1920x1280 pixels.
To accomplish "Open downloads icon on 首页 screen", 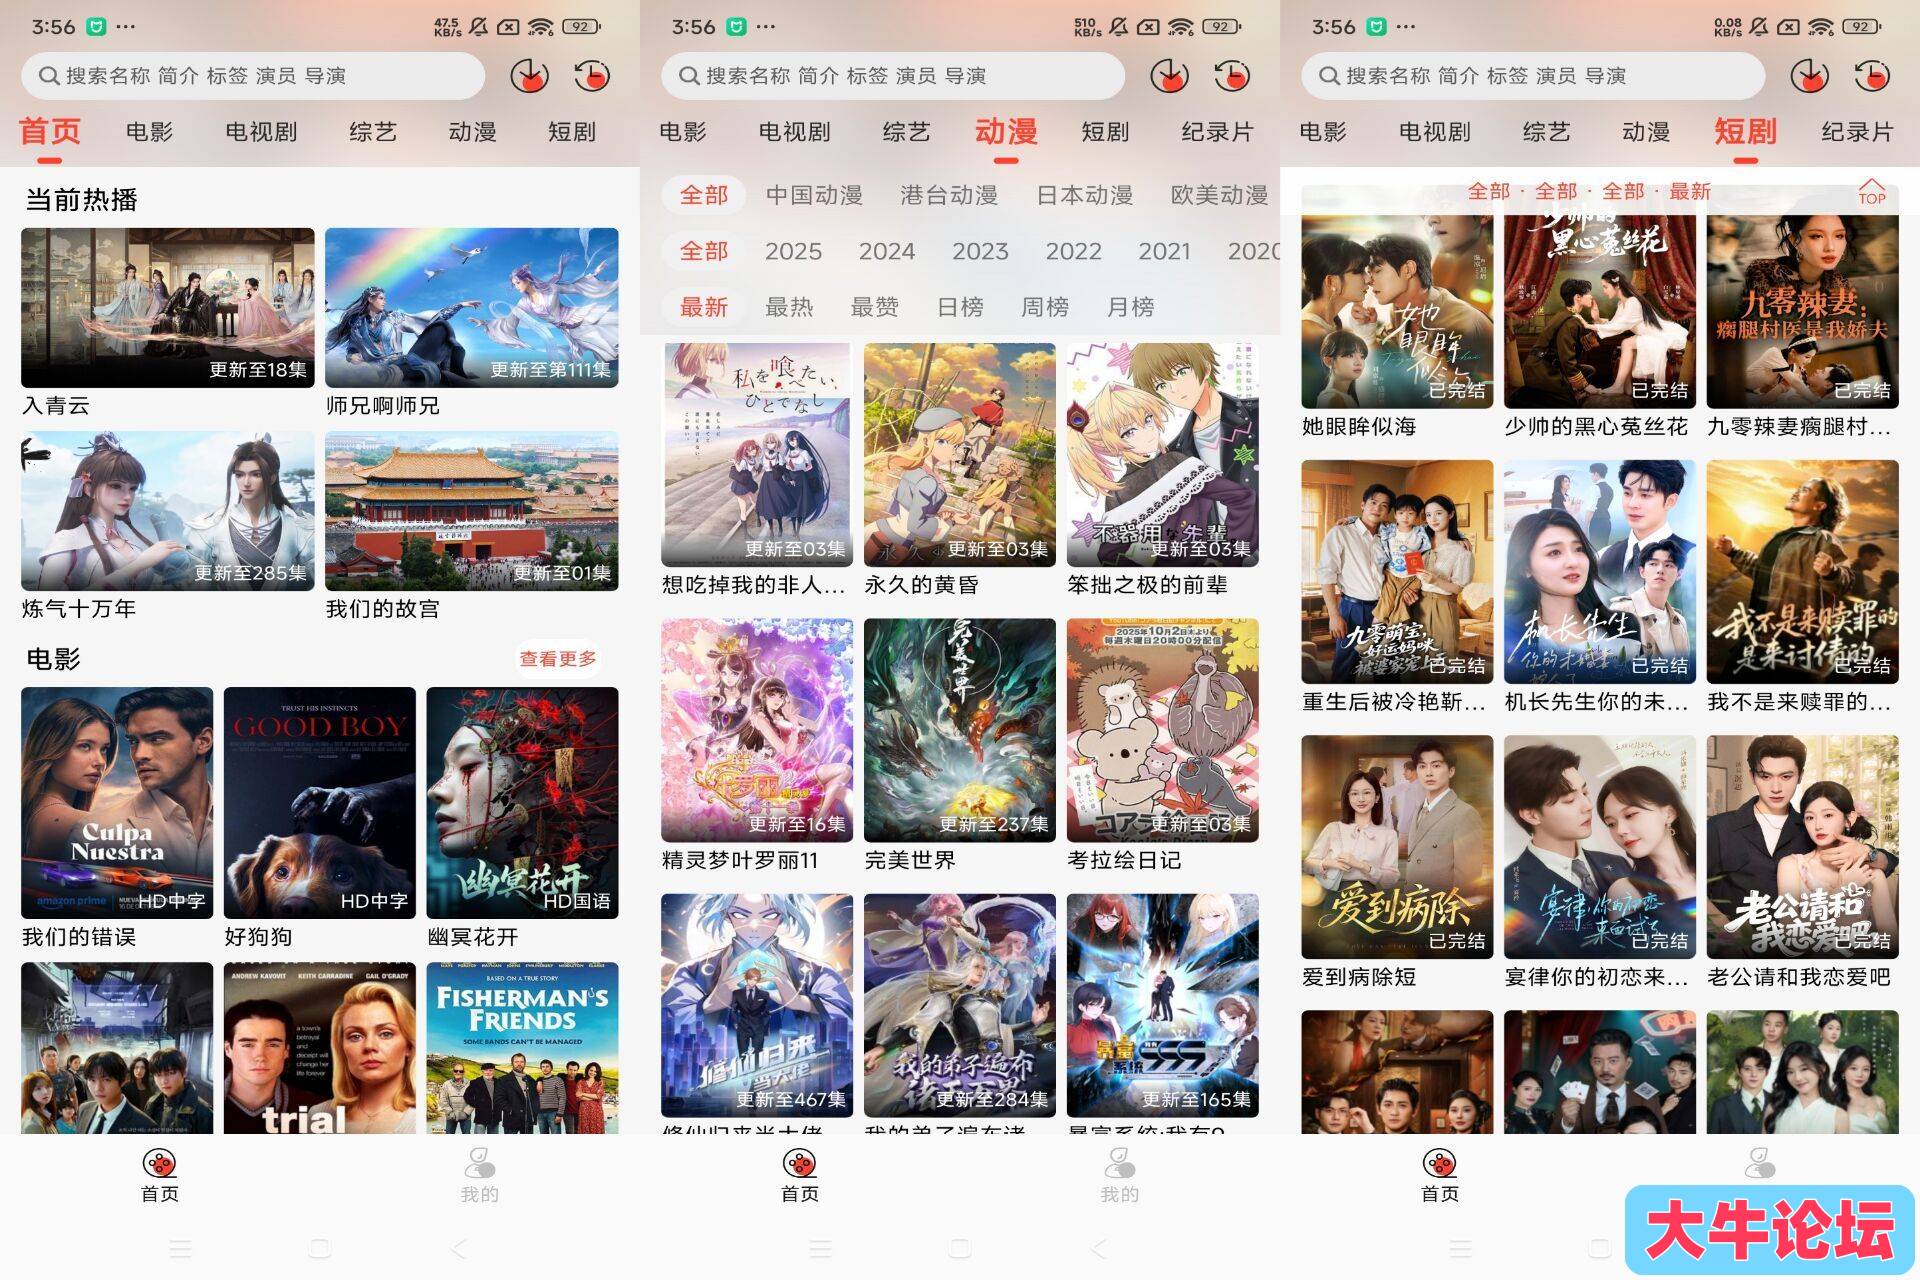I will click(529, 76).
